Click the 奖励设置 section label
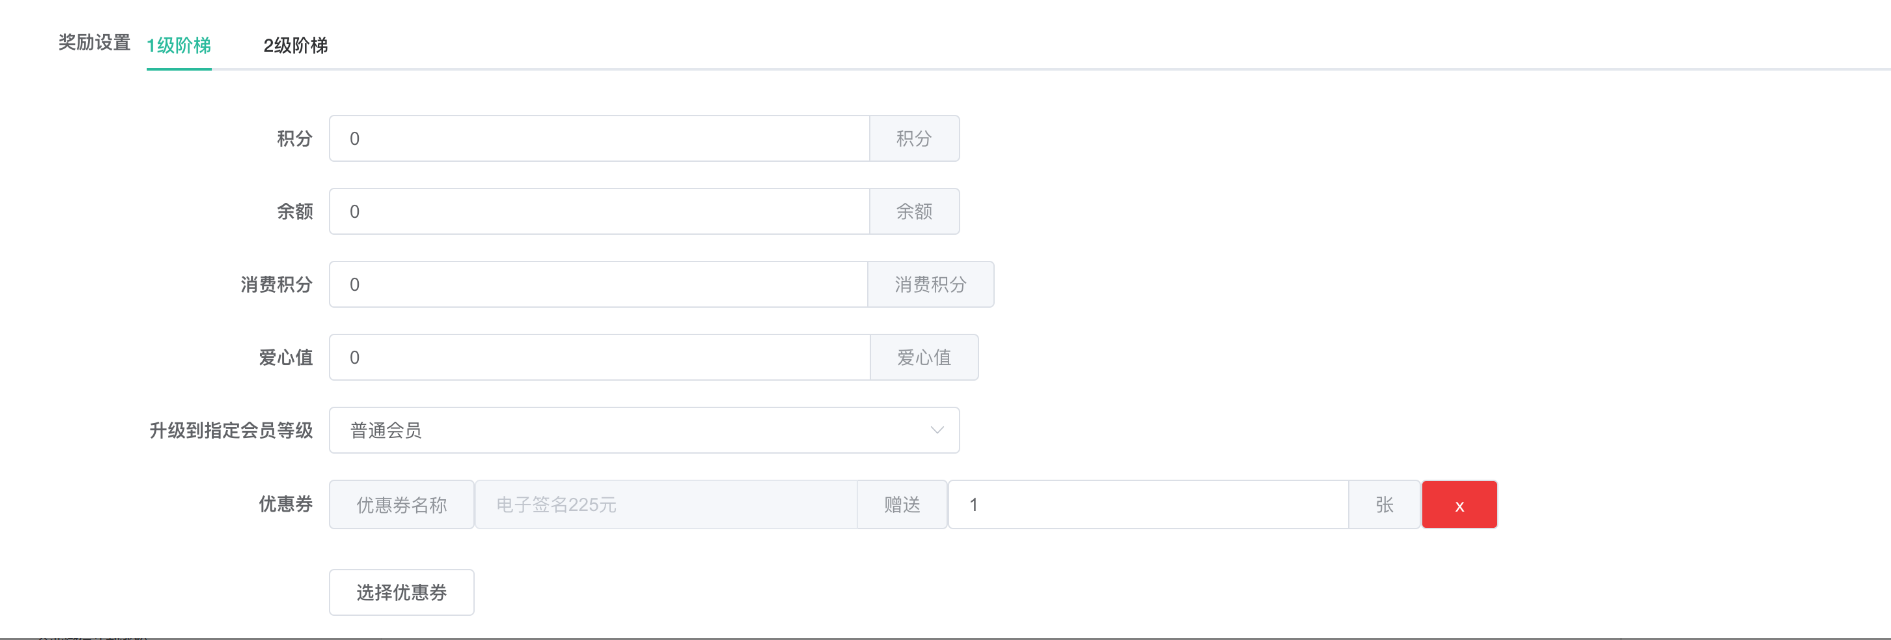Image resolution: width=1891 pixels, height=640 pixels. coord(94,43)
